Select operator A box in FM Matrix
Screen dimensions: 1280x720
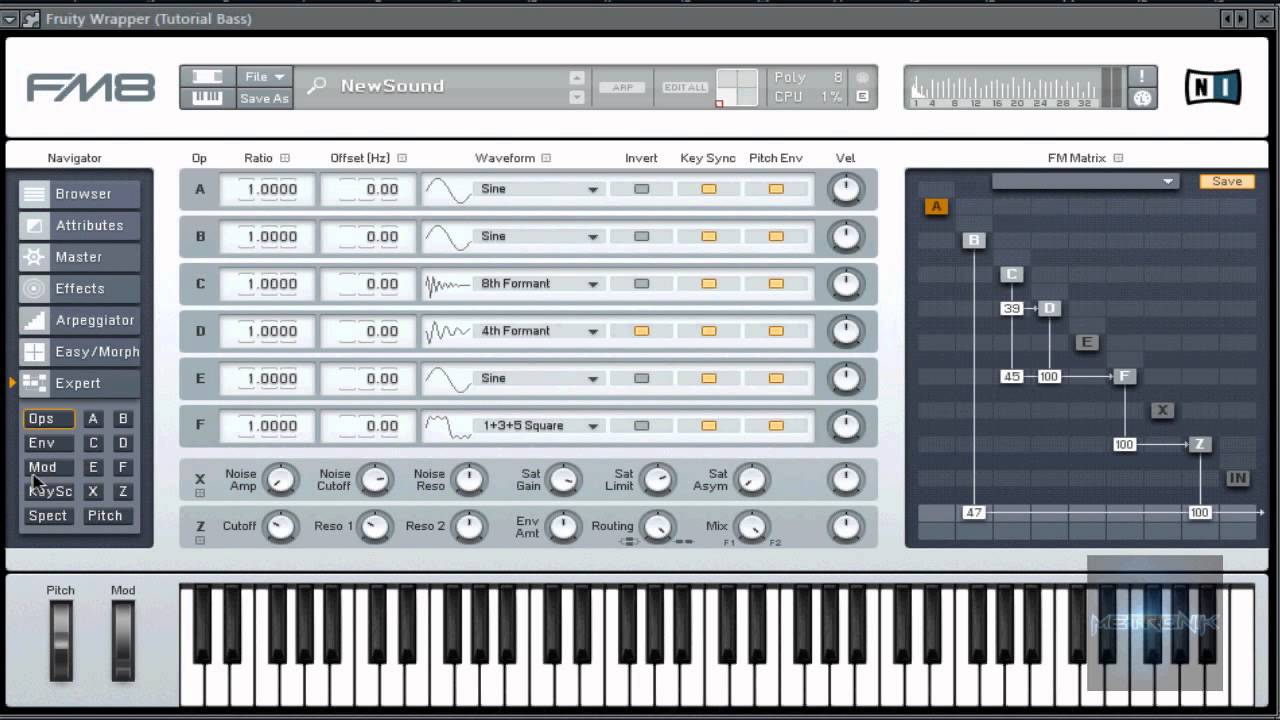pyautogui.click(x=936, y=207)
